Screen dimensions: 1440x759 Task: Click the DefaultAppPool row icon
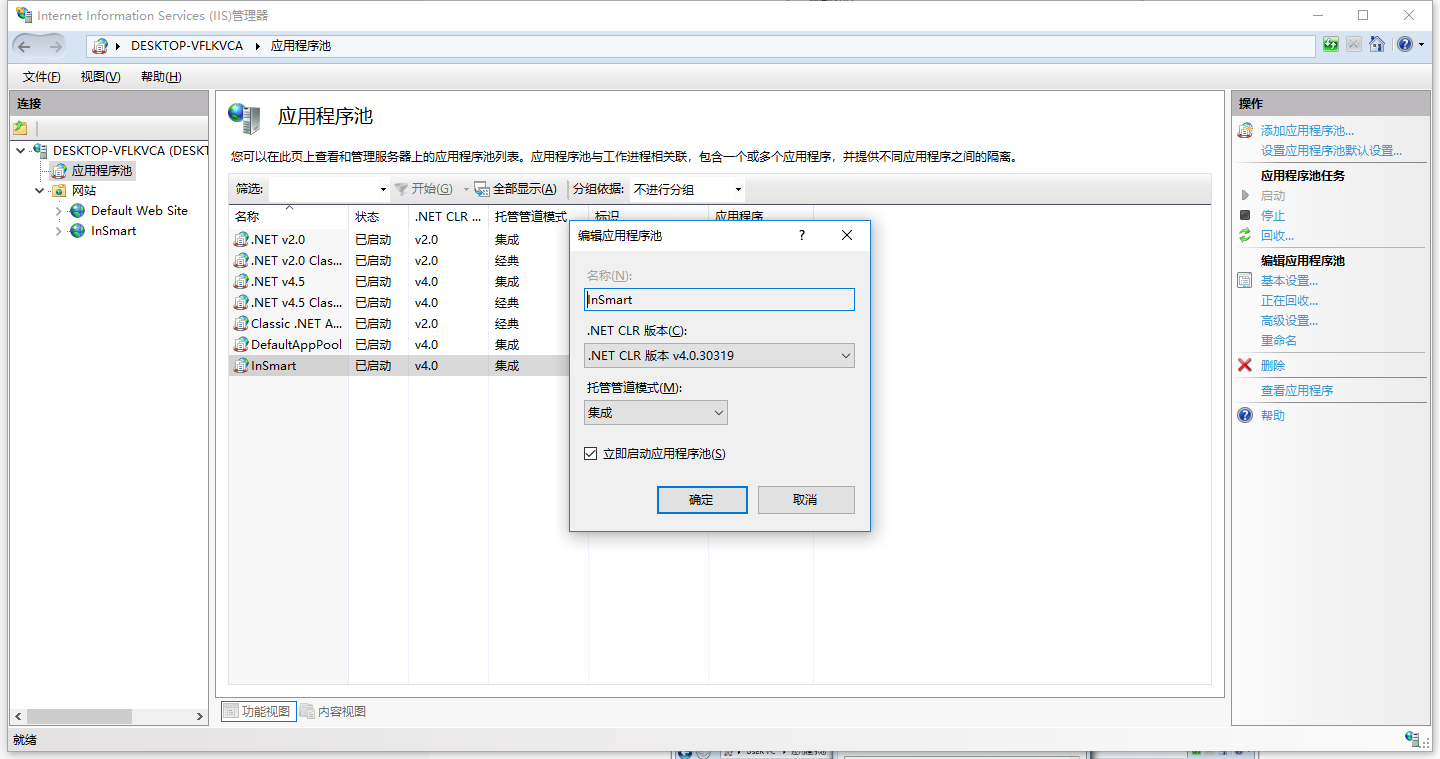pyautogui.click(x=240, y=345)
